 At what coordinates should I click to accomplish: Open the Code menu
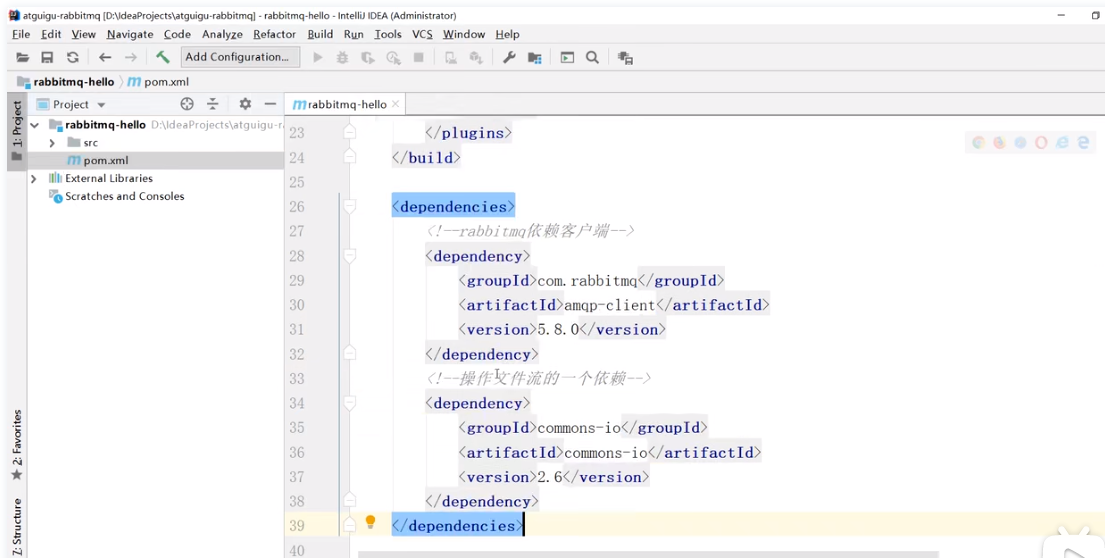[177, 34]
